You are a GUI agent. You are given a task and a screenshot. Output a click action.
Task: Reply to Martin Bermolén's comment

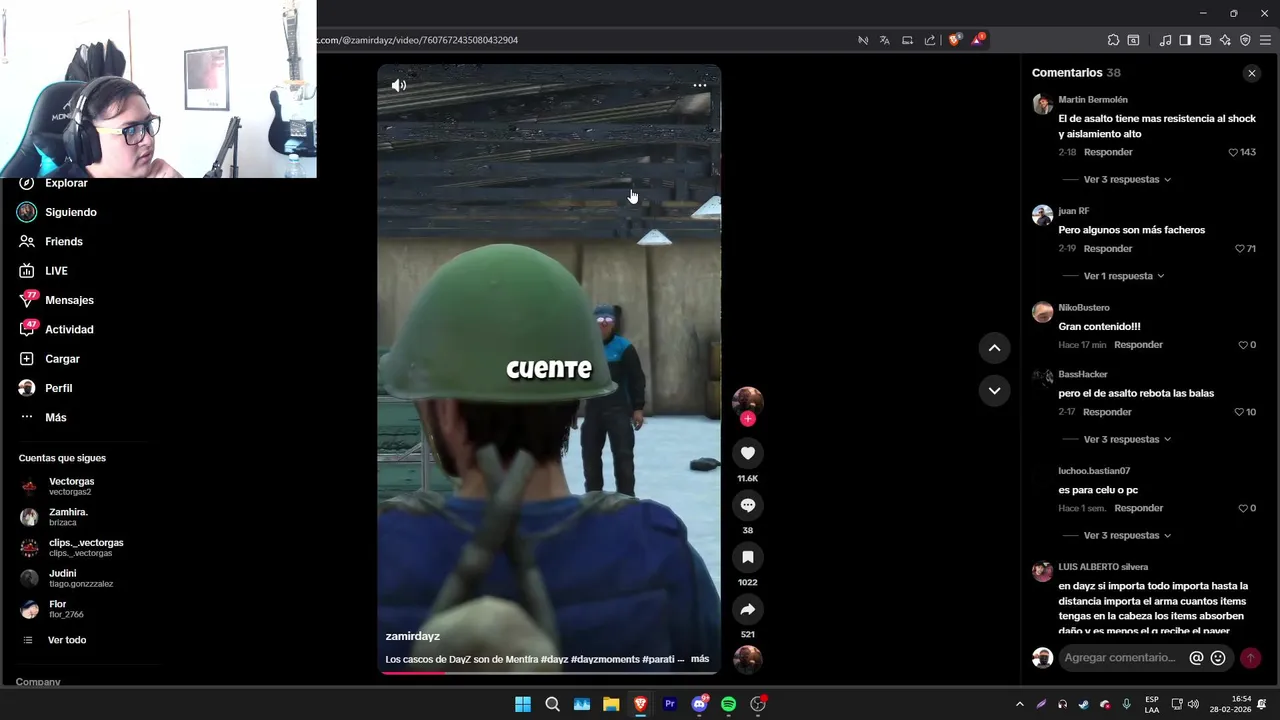pos(1108,152)
